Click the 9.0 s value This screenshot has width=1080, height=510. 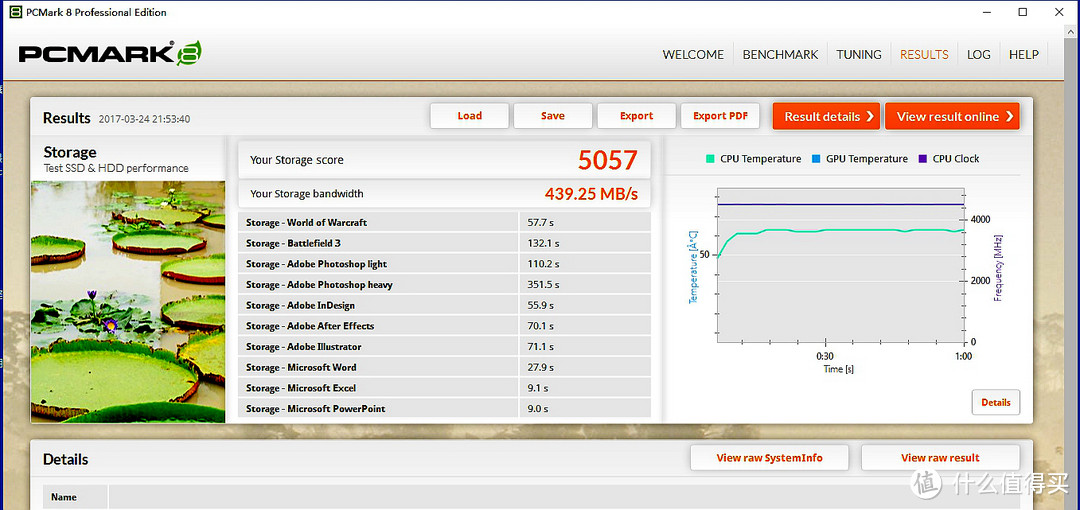click(x=537, y=409)
